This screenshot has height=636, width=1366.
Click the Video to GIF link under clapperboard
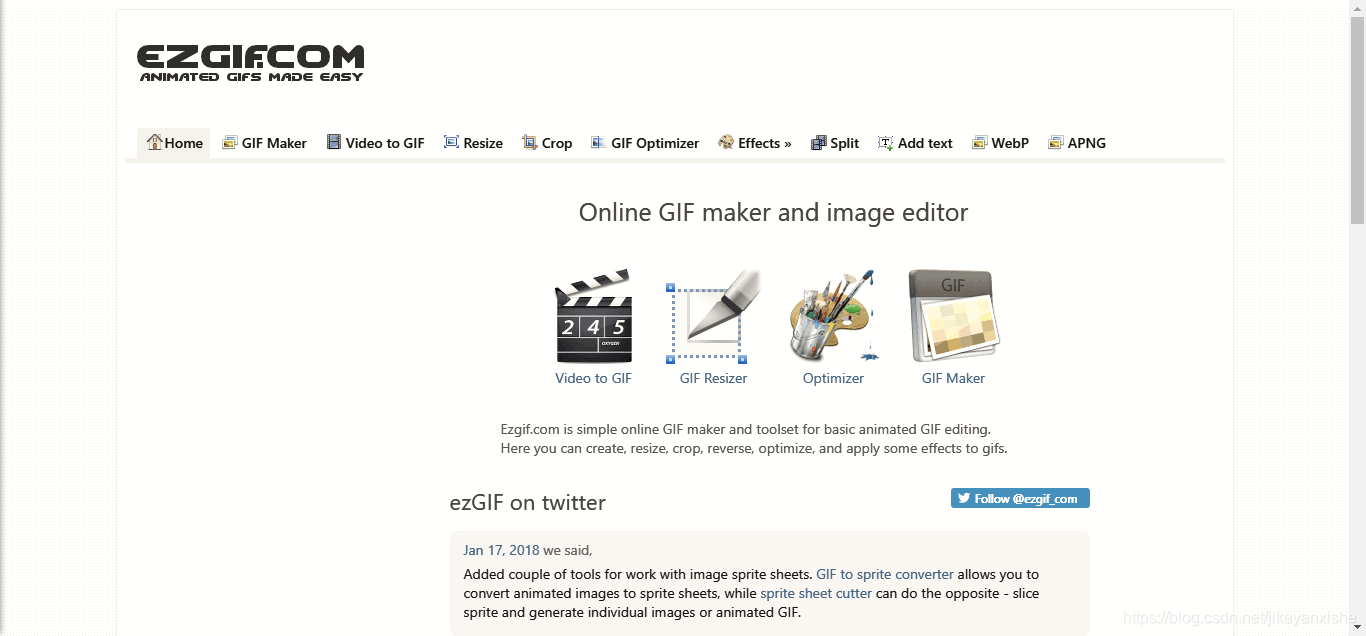coord(594,378)
